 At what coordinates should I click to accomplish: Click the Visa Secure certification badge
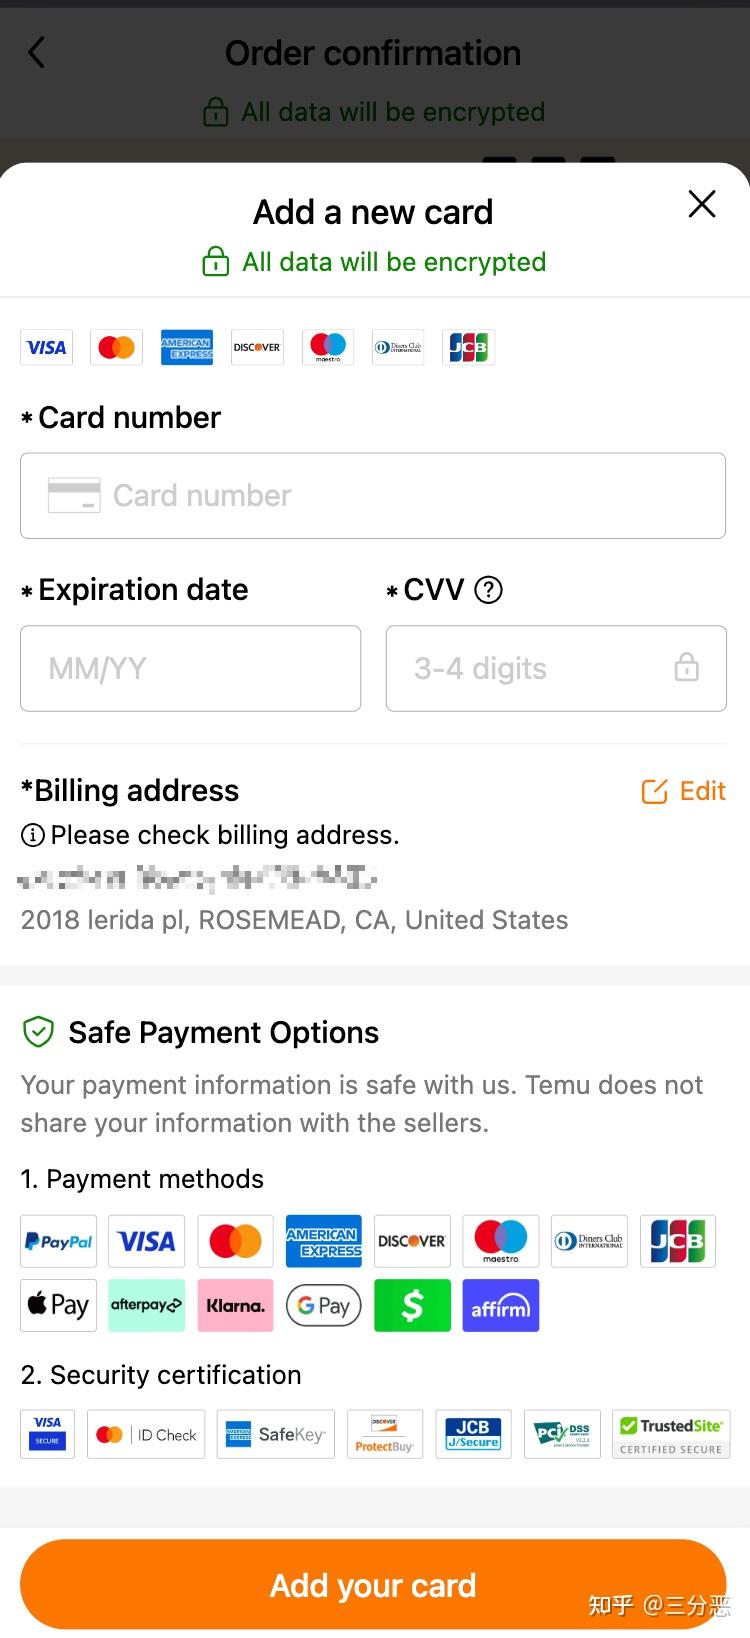click(x=48, y=1435)
